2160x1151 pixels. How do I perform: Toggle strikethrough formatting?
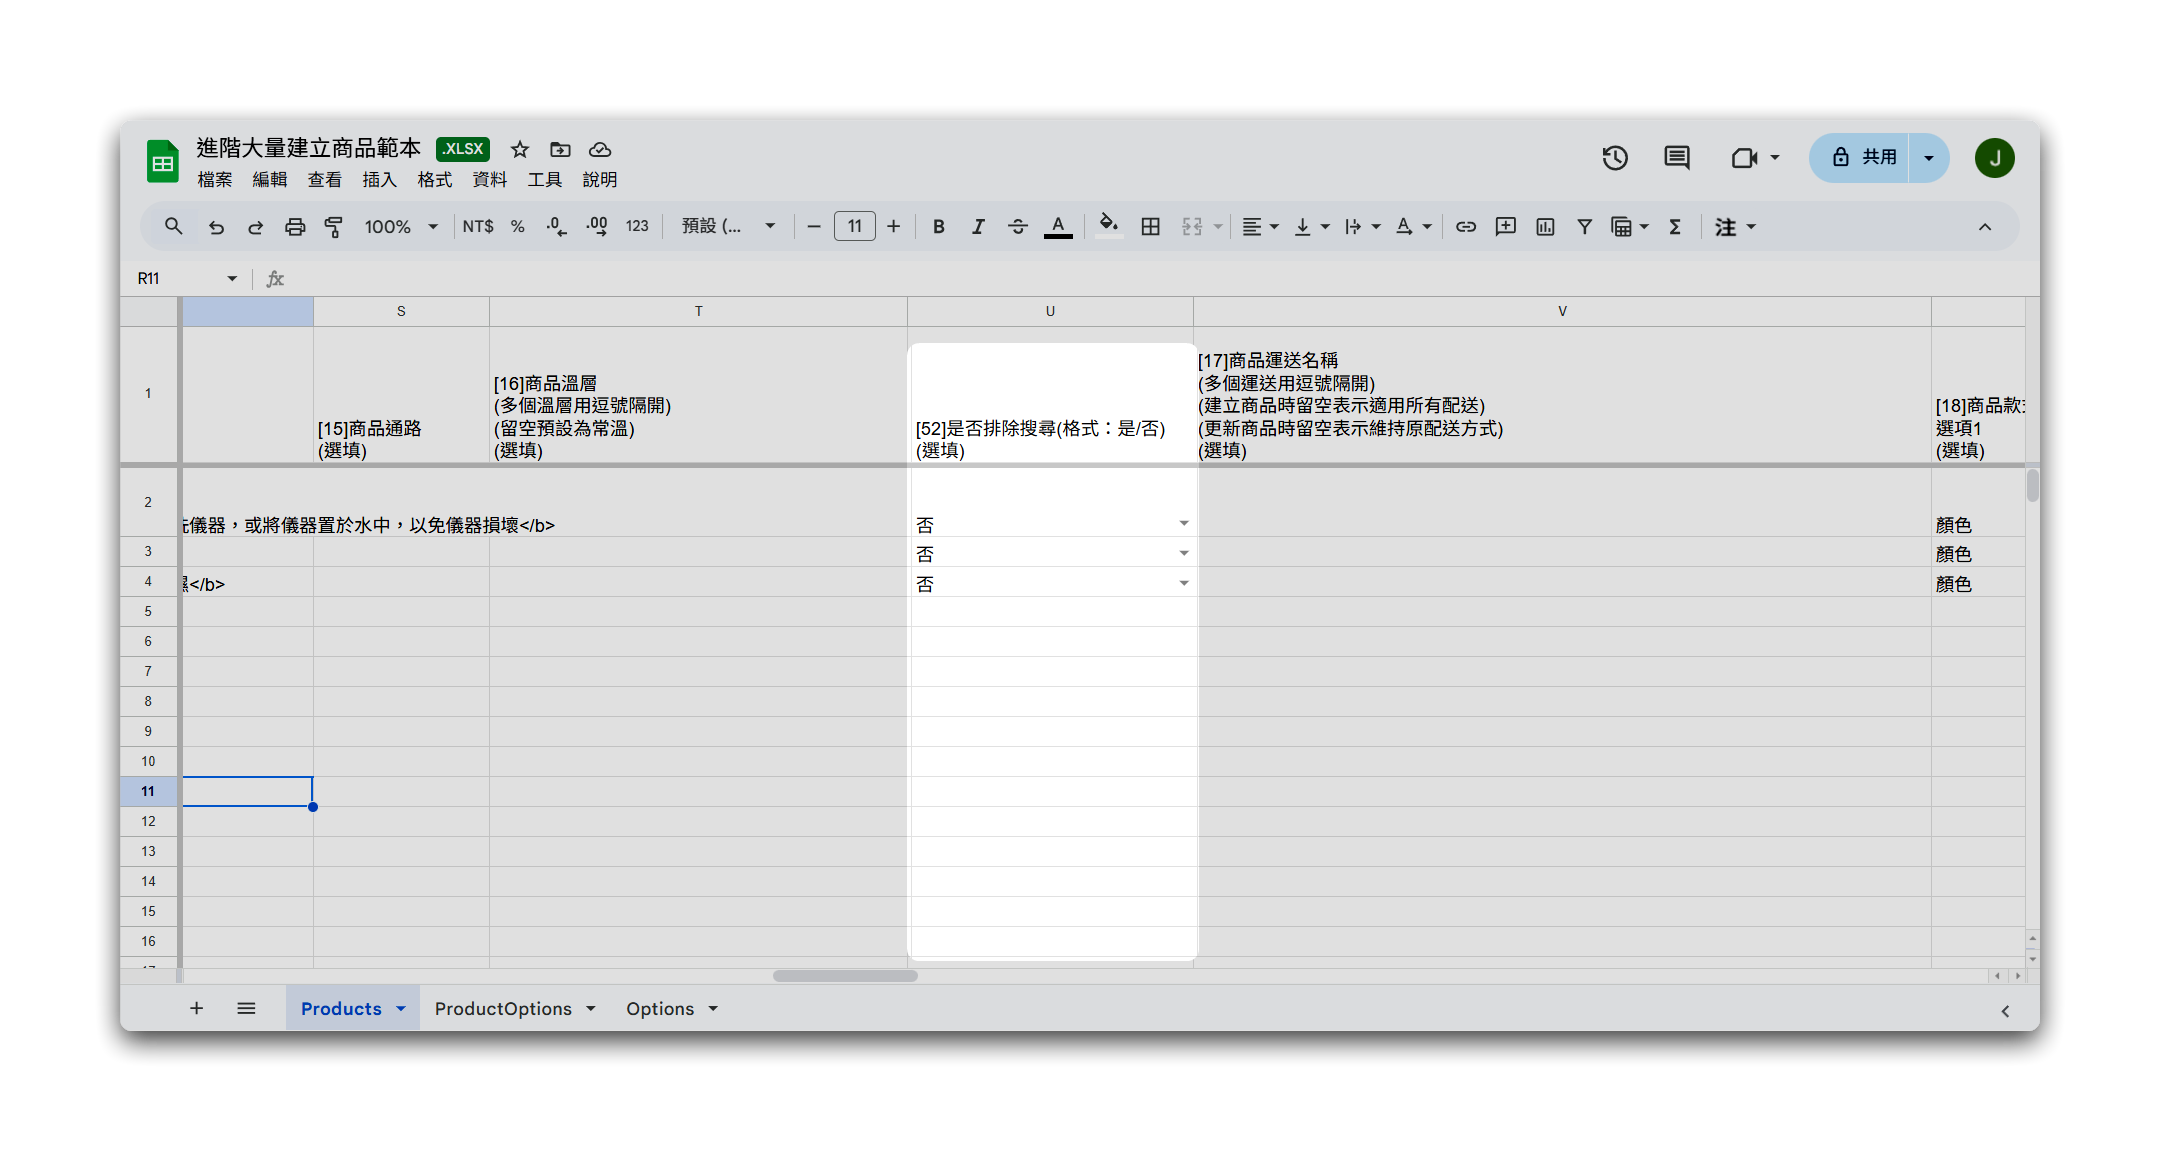(x=1017, y=227)
